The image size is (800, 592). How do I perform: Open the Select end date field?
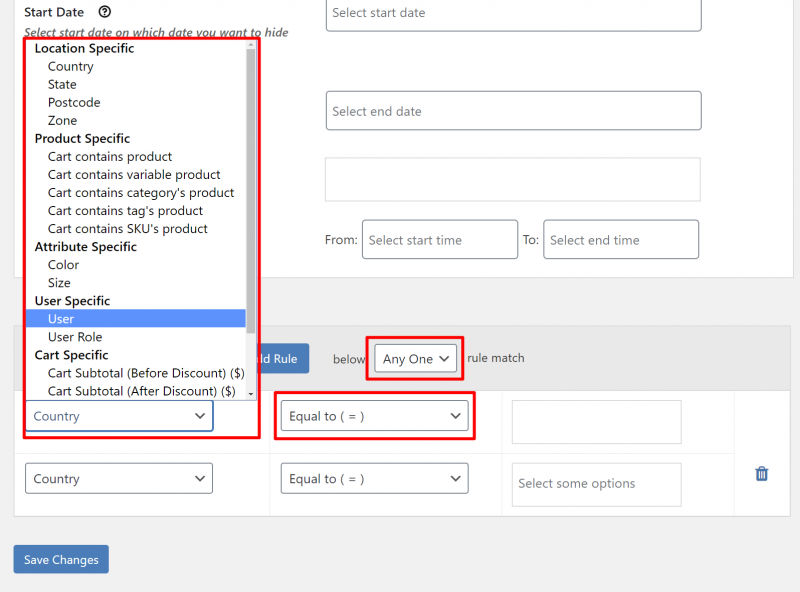513,111
